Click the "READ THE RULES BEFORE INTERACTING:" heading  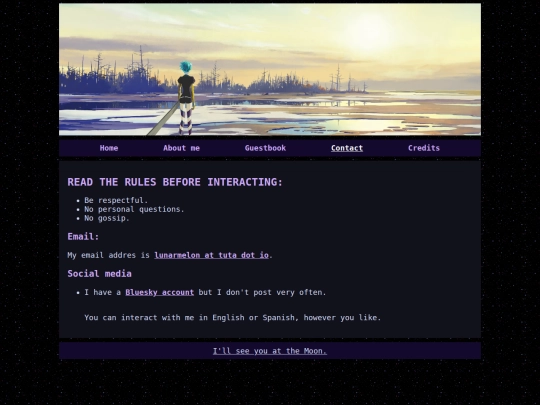175,182
